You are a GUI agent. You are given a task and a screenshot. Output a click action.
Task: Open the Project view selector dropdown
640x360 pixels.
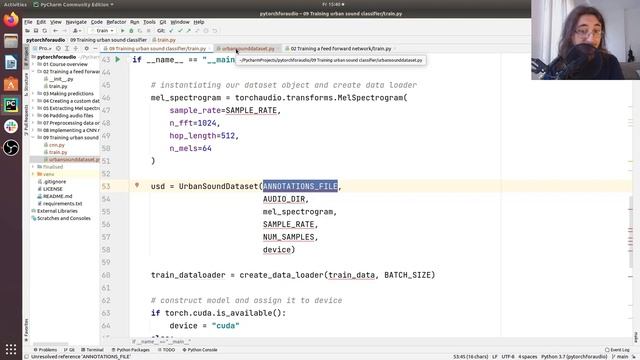point(45,48)
